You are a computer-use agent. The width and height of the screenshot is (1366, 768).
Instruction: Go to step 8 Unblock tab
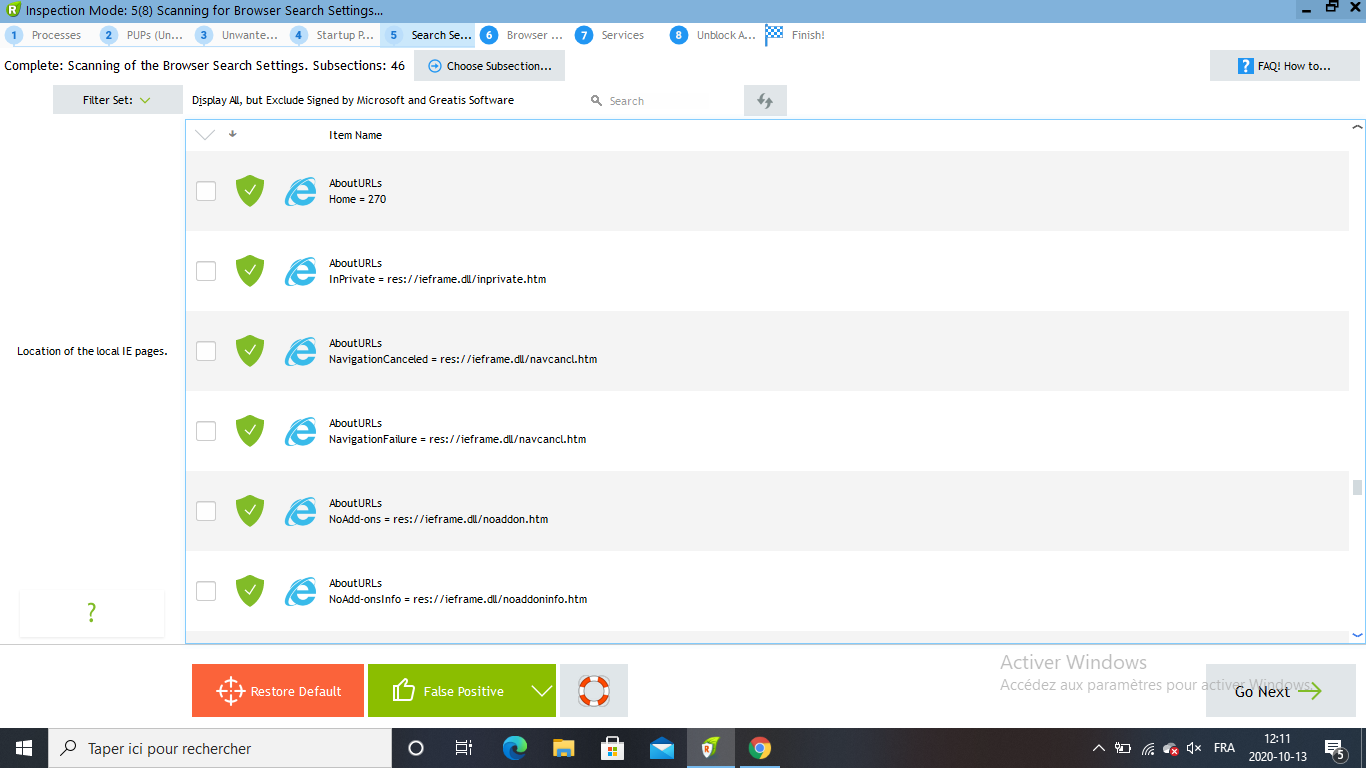[x=713, y=35]
